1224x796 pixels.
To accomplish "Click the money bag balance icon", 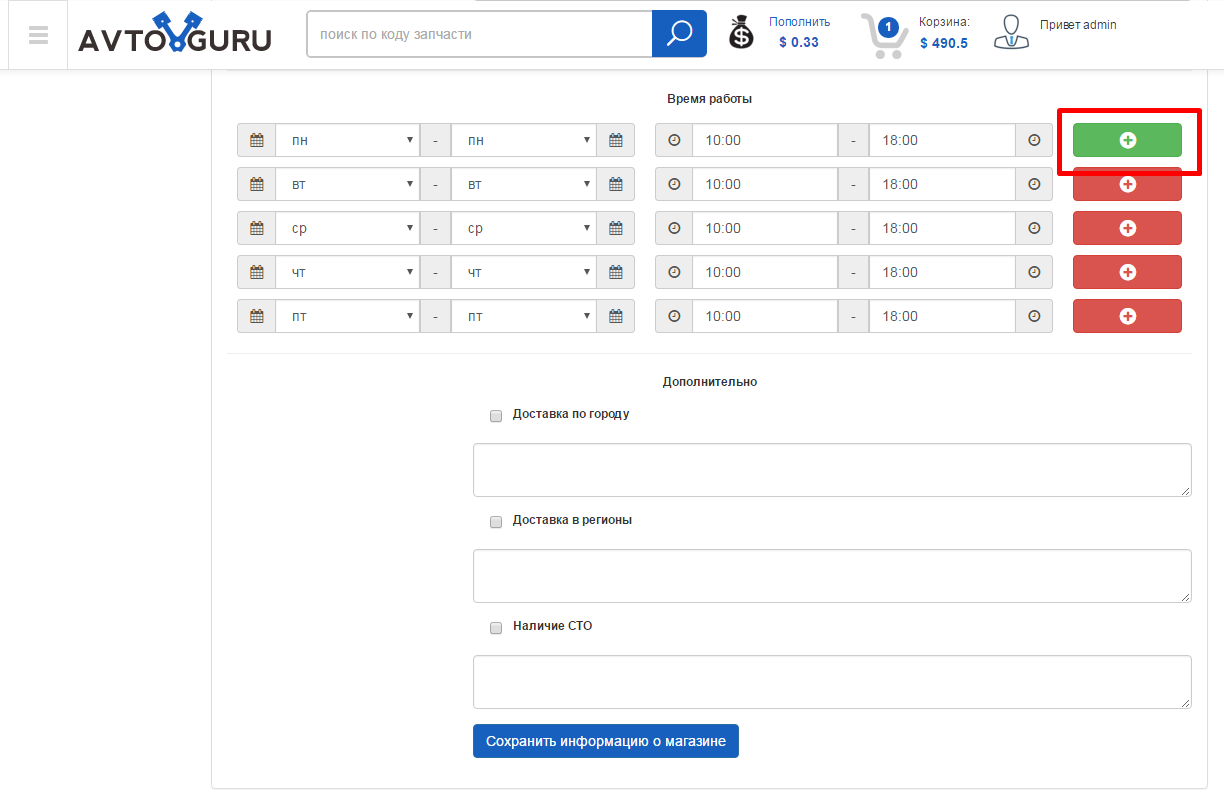I will (x=741, y=33).
